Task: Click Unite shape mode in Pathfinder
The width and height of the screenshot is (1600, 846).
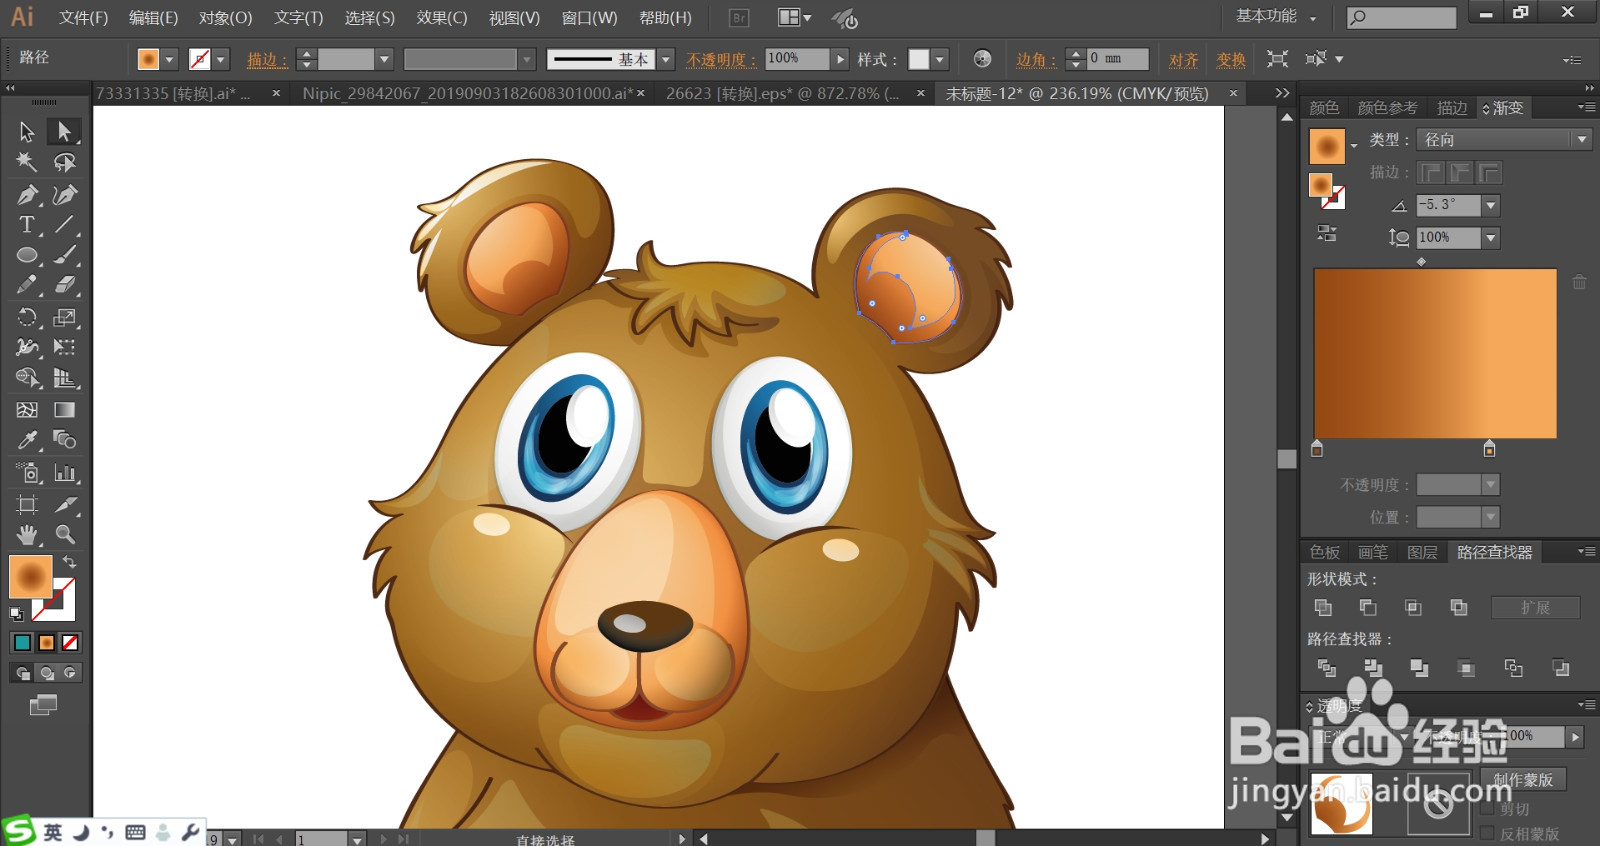Action: (x=1323, y=607)
